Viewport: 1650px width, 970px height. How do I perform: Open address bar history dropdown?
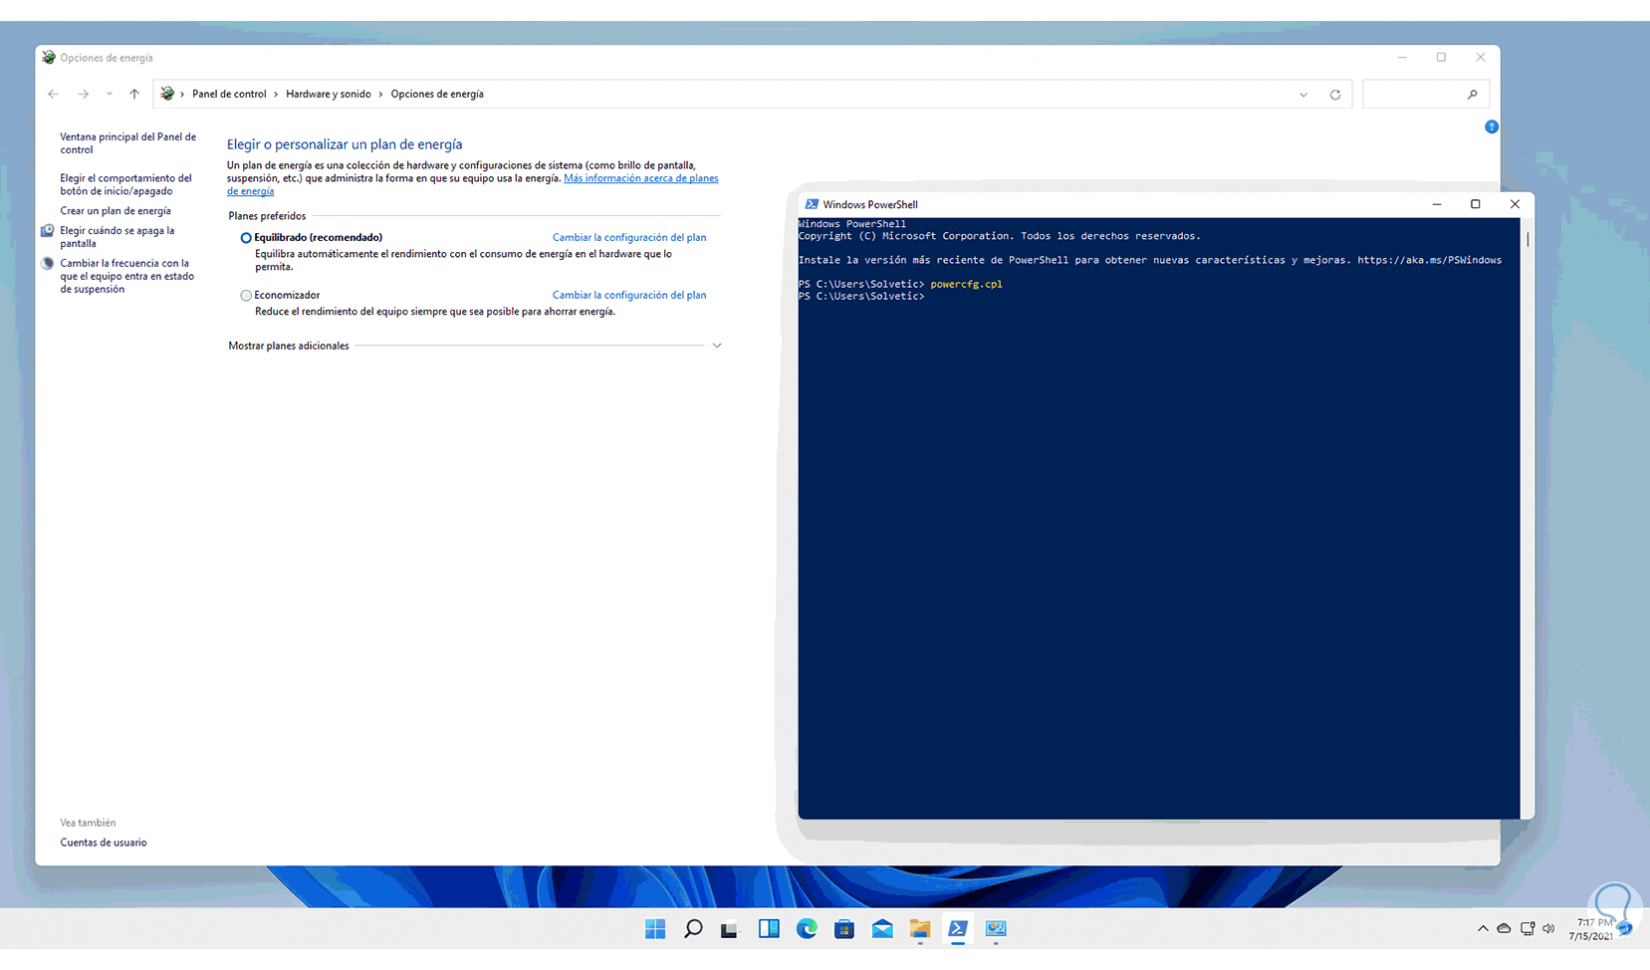(x=1303, y=95)
